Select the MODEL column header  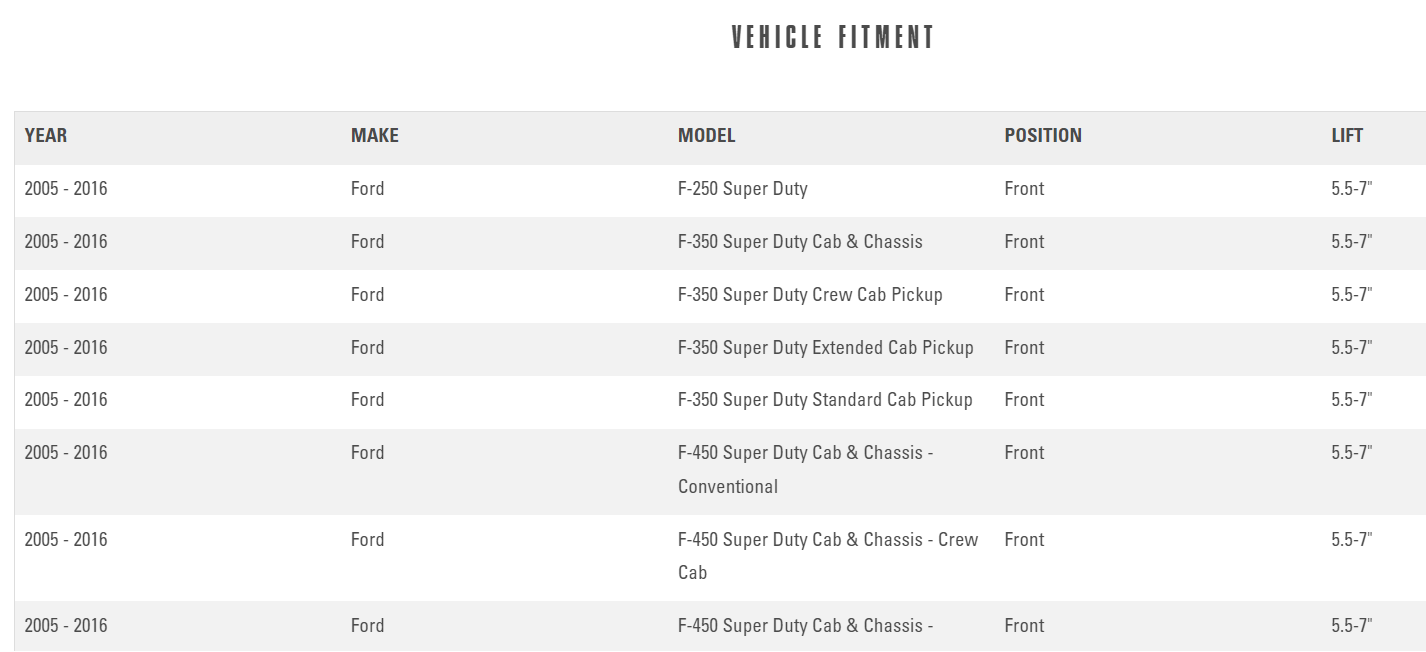(x=706, y=136)
